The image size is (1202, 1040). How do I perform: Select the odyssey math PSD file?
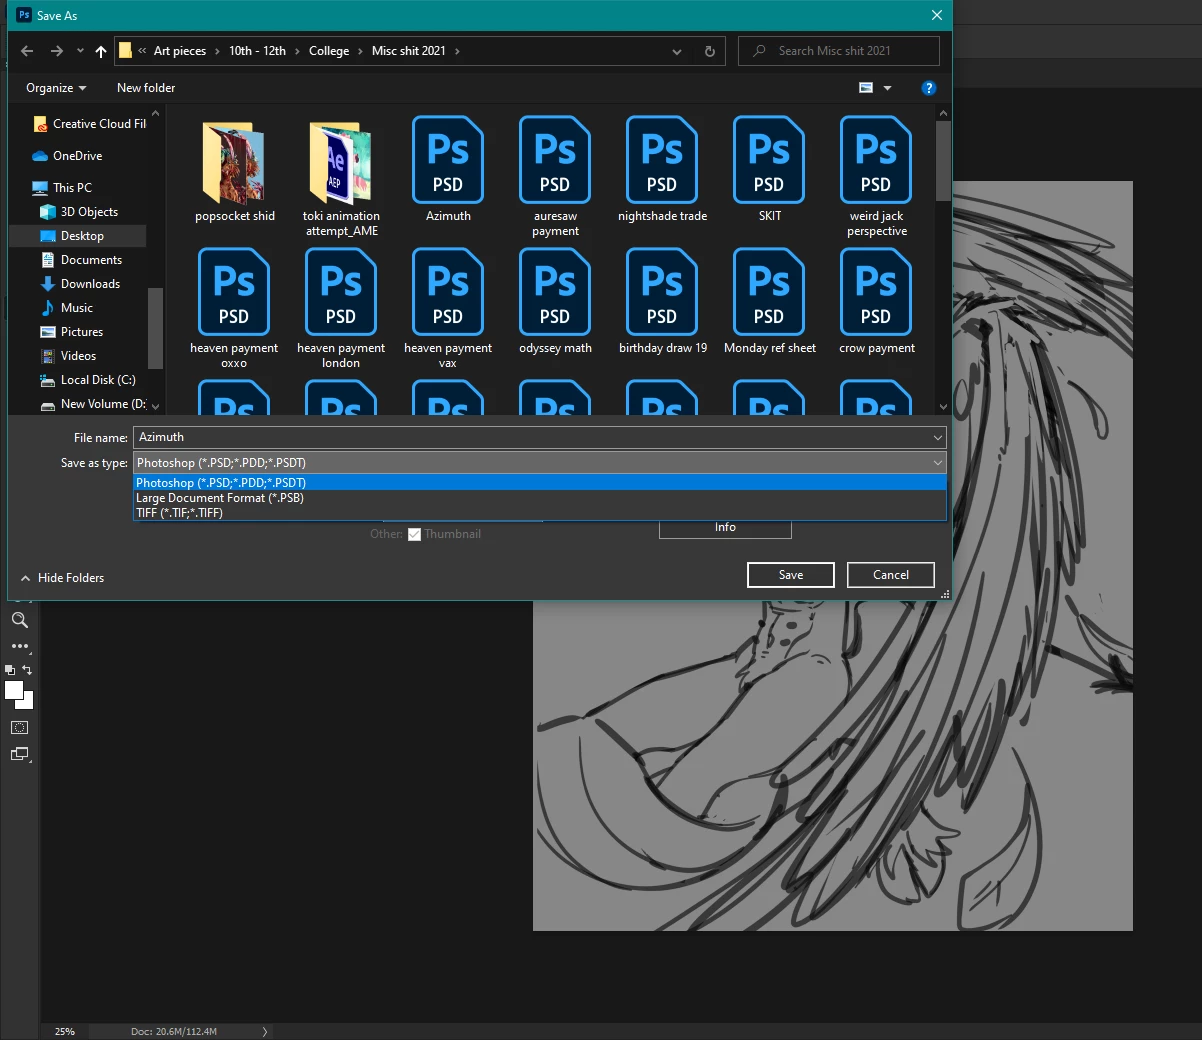555,302
